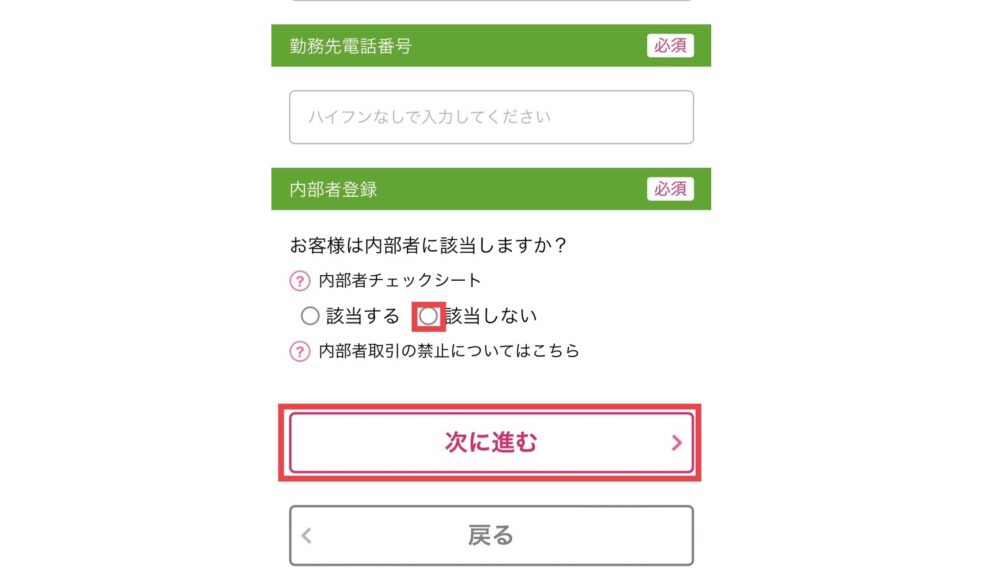Open the 内部者チェックシート link
This screenshot has width=1000, height=574.
[399, 280]
